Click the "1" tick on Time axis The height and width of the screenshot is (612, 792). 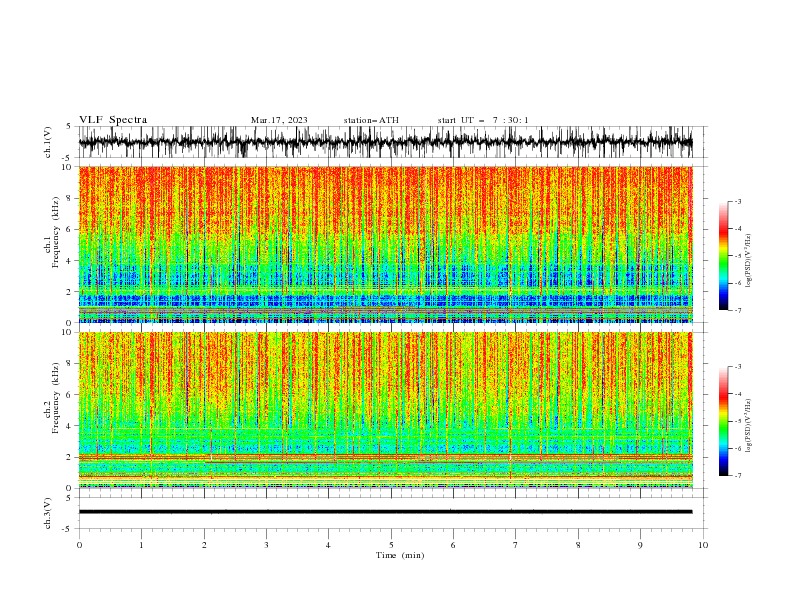tap(141, 545)
